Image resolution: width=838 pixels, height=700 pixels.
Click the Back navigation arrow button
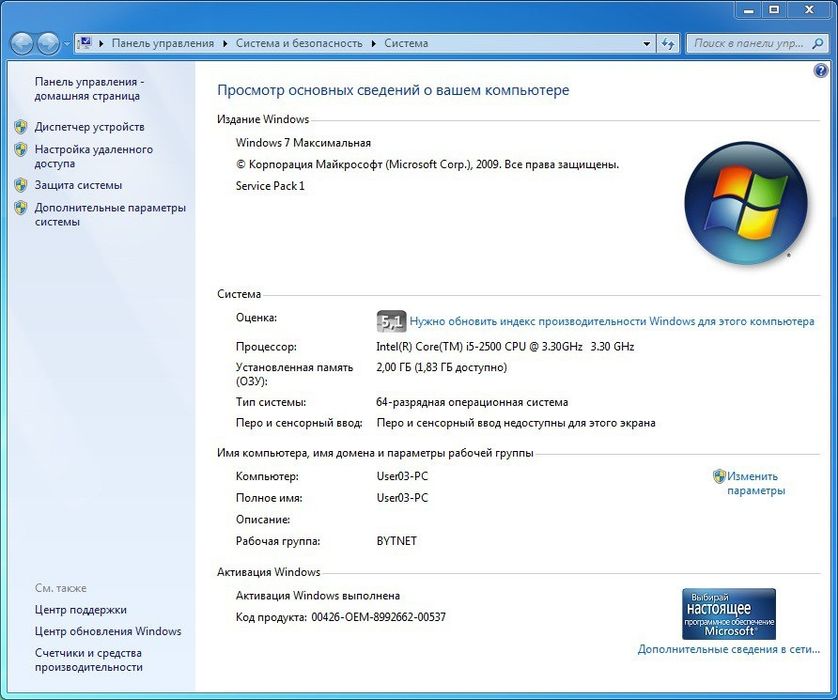[22, 43]
